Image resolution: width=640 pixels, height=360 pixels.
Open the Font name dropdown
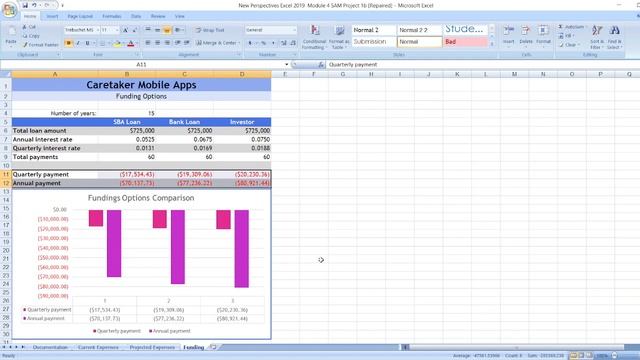(x=98, y=30)
